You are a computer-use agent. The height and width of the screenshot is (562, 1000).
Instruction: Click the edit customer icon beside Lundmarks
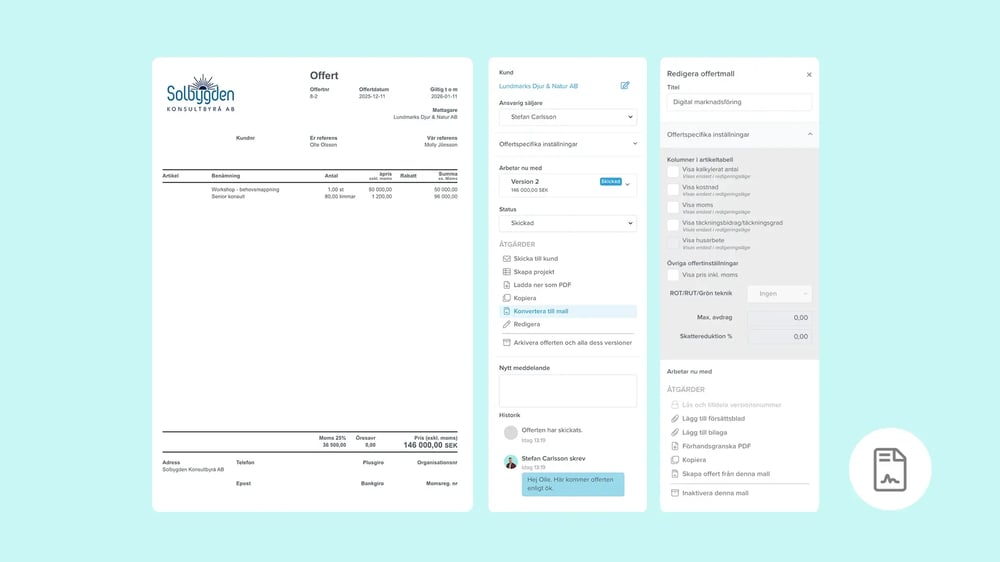(625, 86)
